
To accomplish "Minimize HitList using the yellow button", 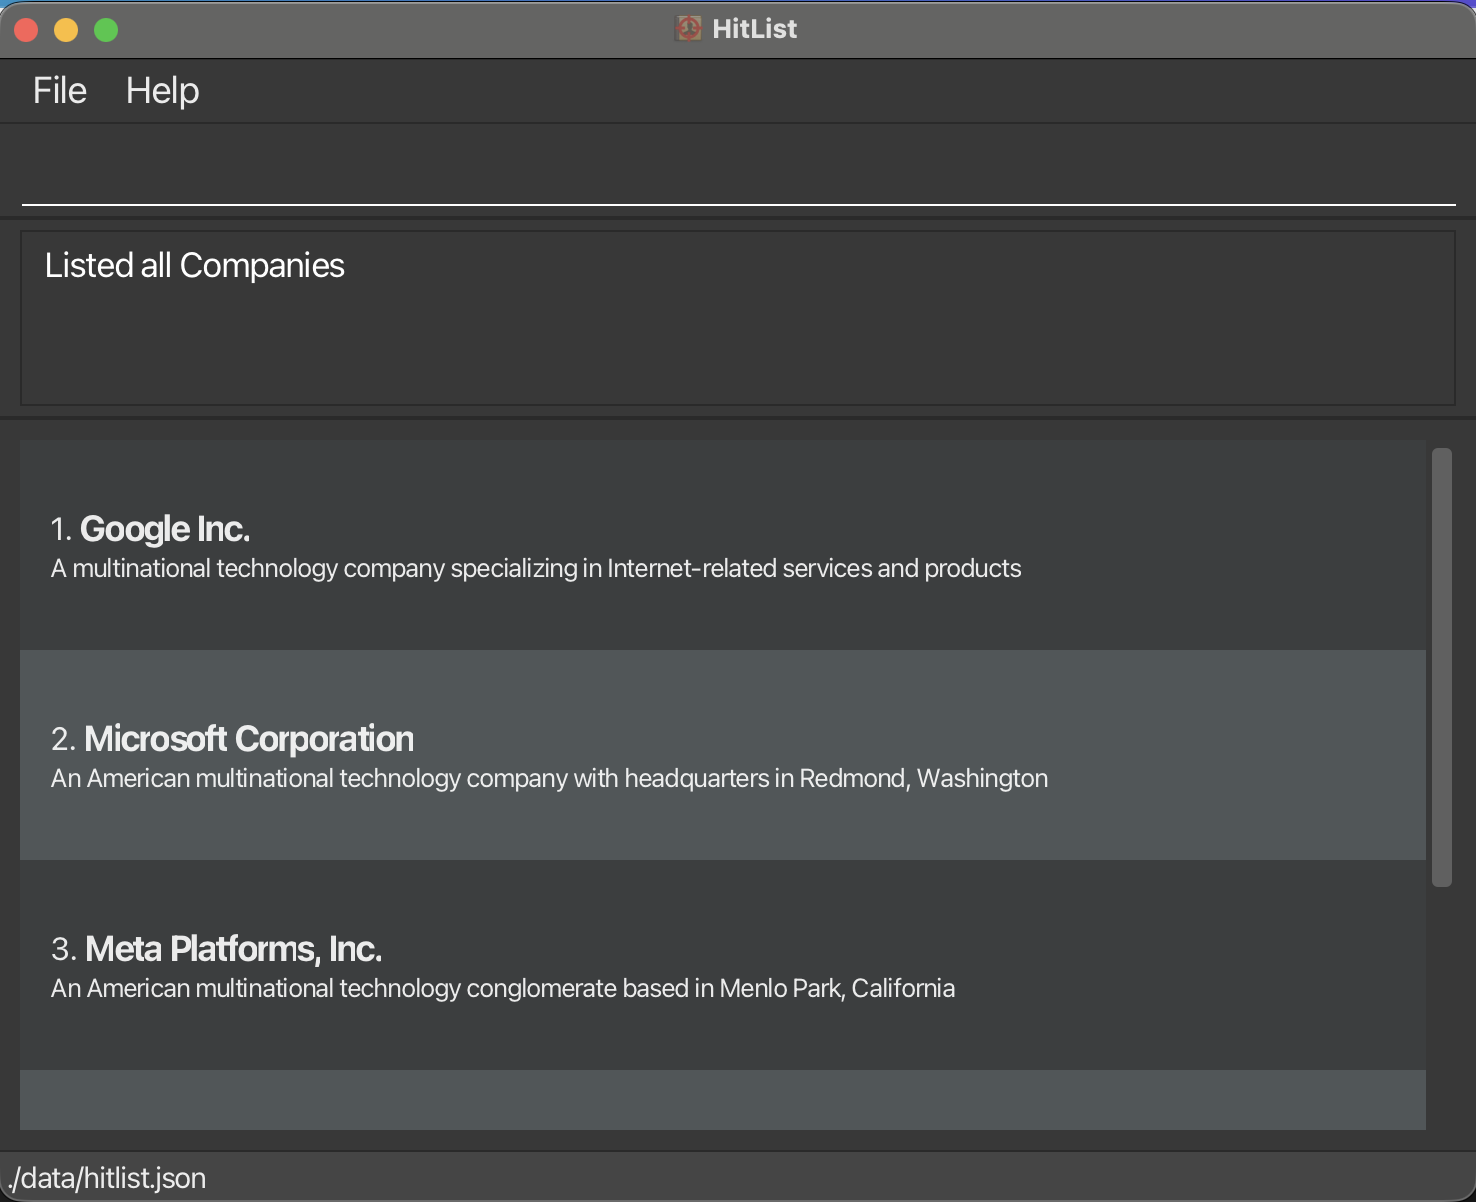I will click(x=66, y=29).
